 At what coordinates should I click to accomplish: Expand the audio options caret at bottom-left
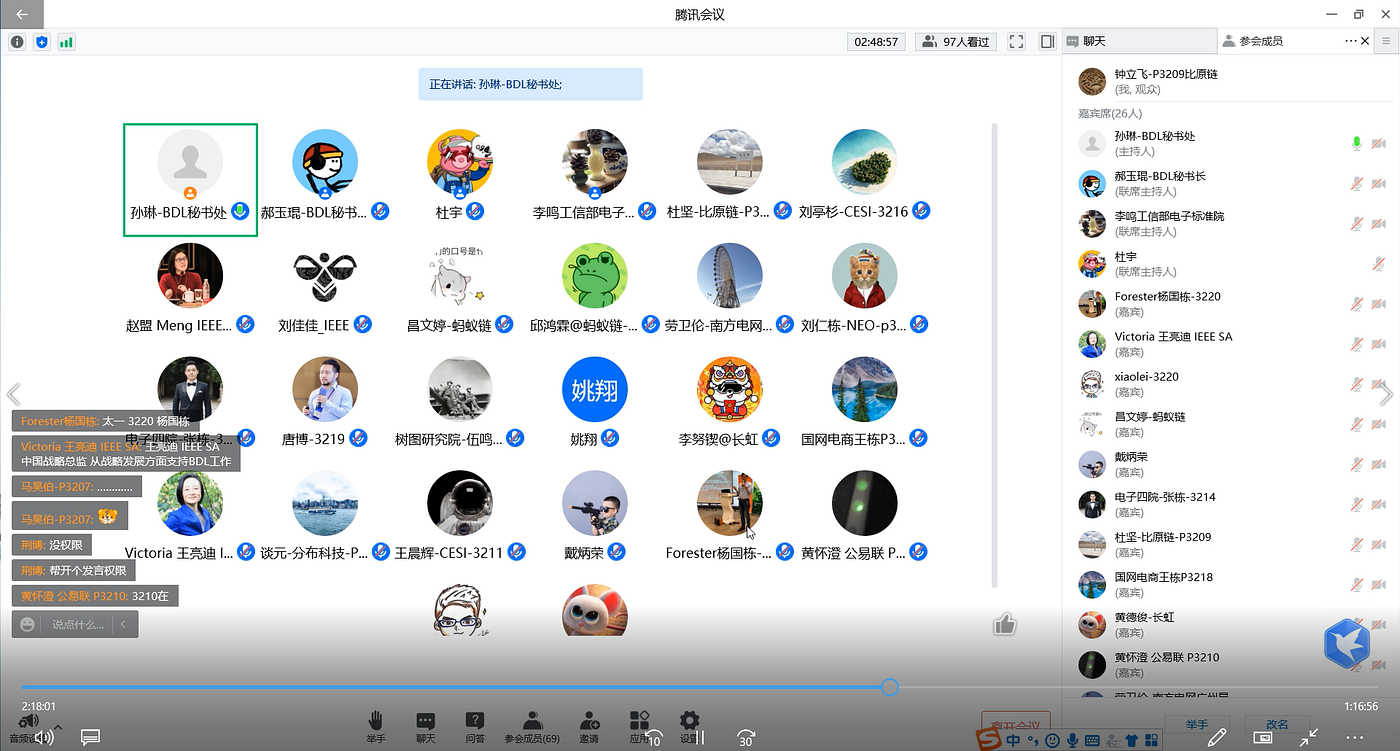(57, 727)
